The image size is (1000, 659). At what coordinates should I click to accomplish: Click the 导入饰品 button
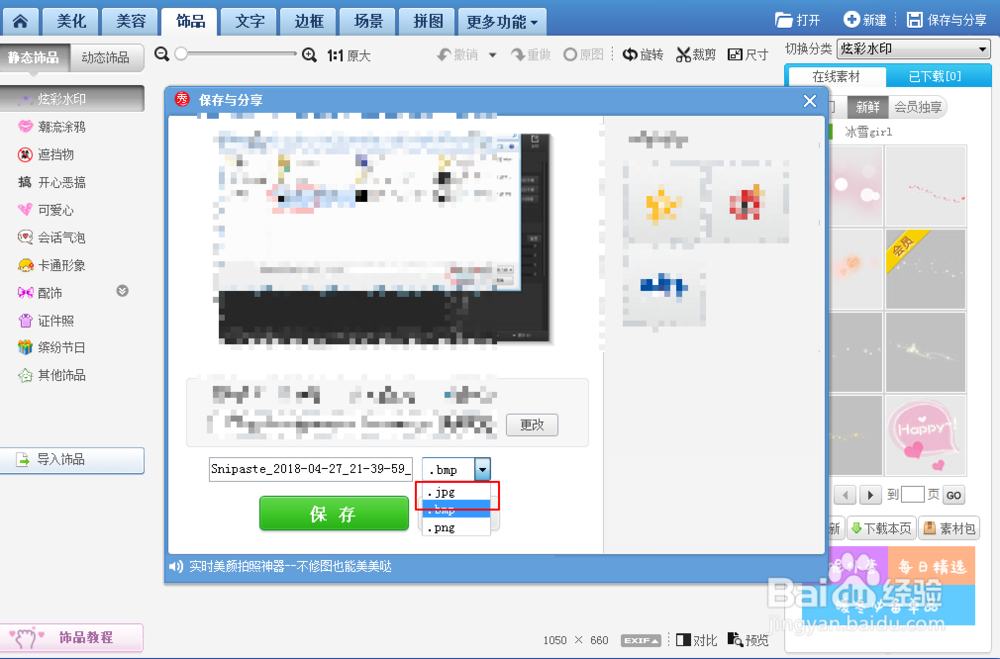[x=71, y=460]
